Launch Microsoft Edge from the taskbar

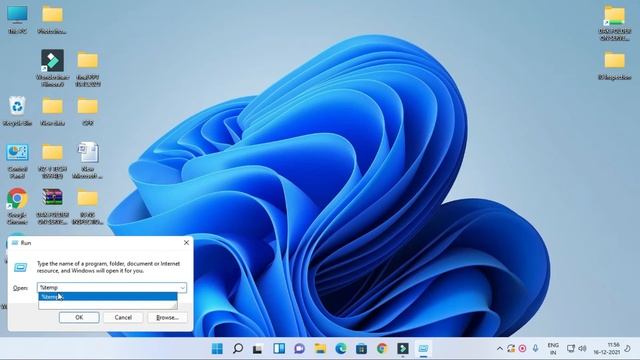[x=340, y=349]
